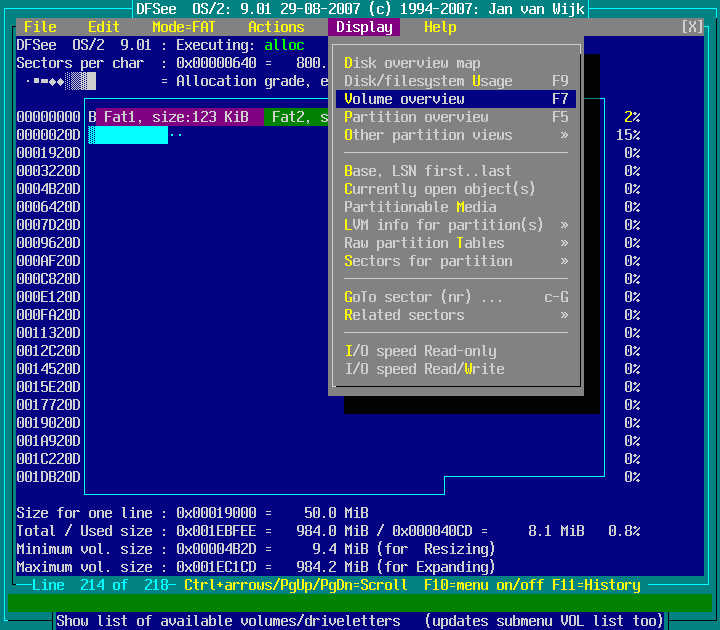Enable I/O speed Read-only
The height and width of the screenshot is (630, 720).
pyautogui.click(x=420, y=351)
